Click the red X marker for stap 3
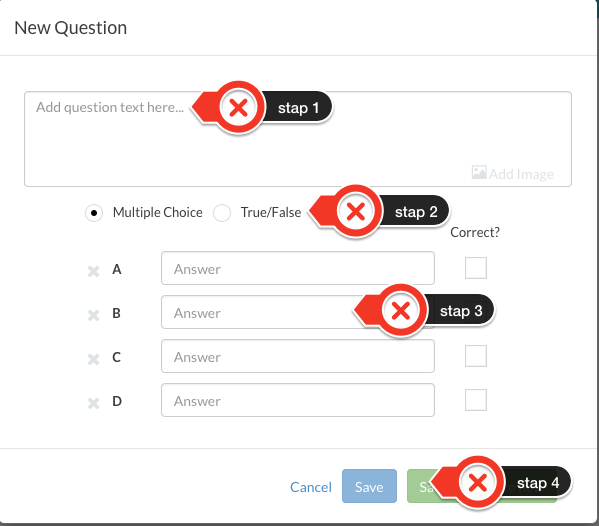The height and width of the screenshot is (526, 599). (401, 310)
